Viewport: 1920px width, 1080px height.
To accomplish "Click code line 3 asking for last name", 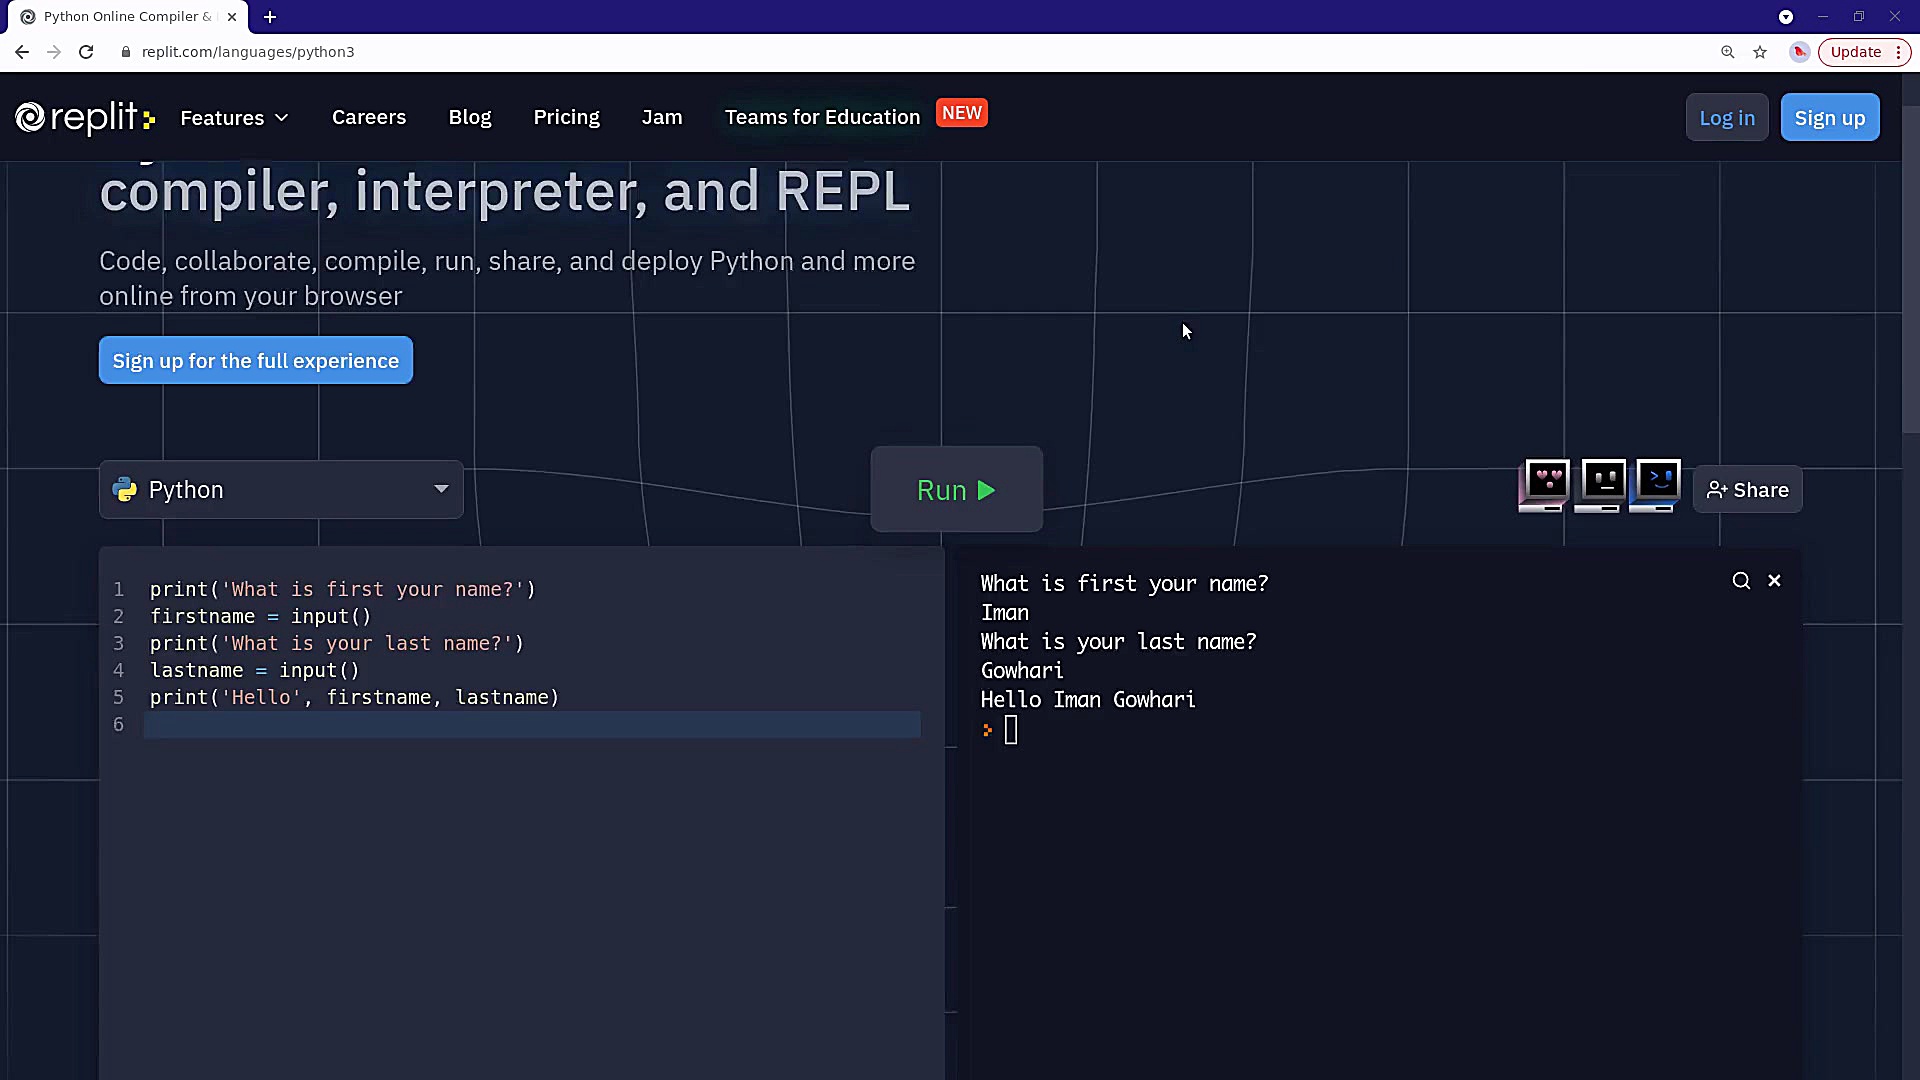I will tap(337, 643).
